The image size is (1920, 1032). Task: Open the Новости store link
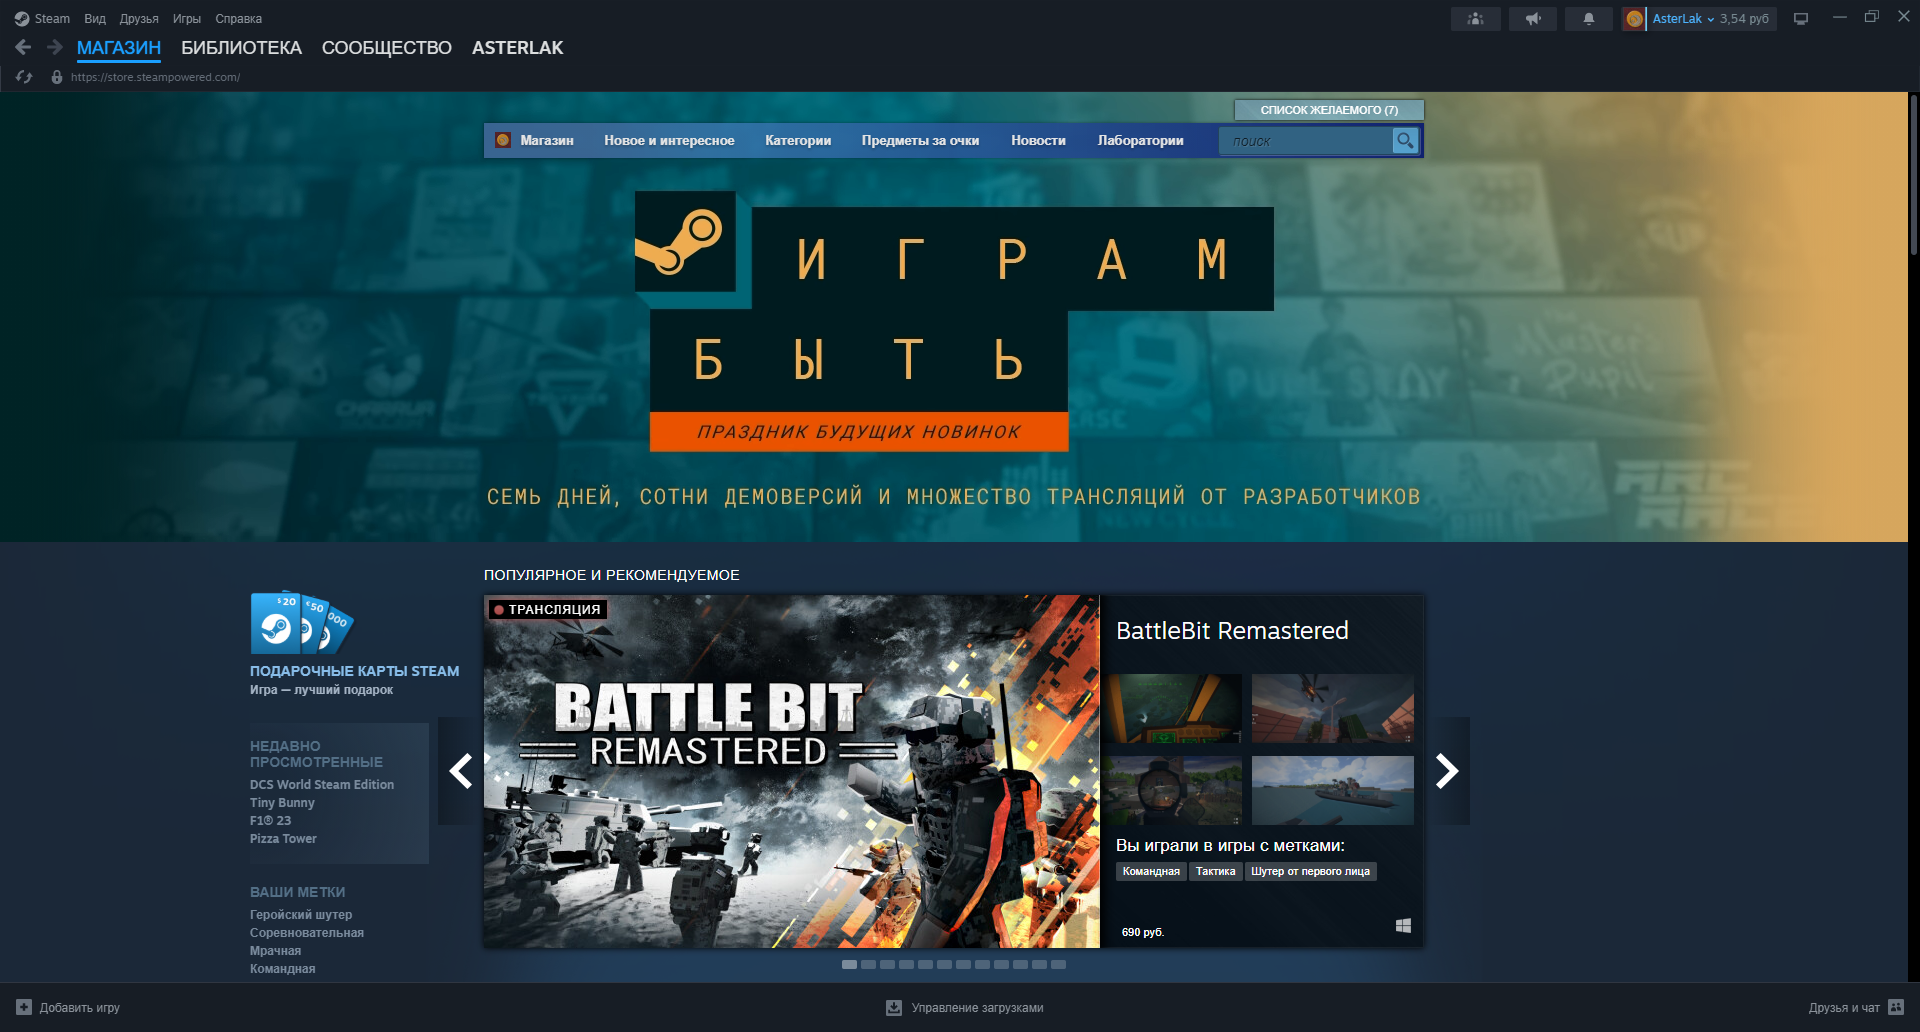(1038, 141)
